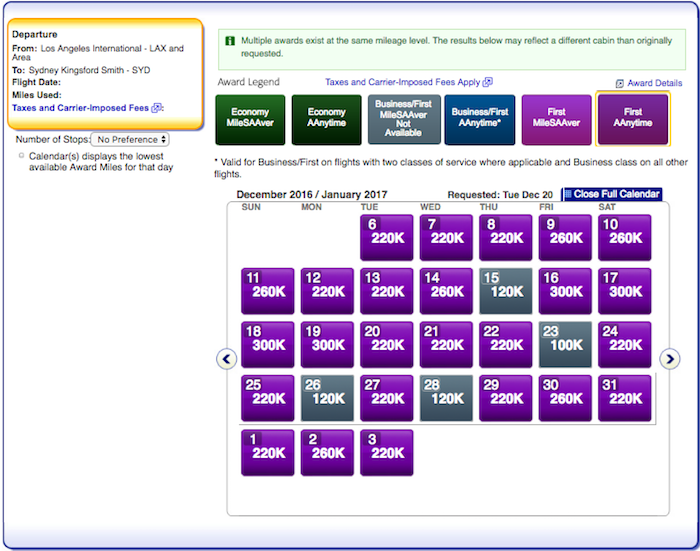Select Business/First AAnytime award type

(x=480, y=120)
